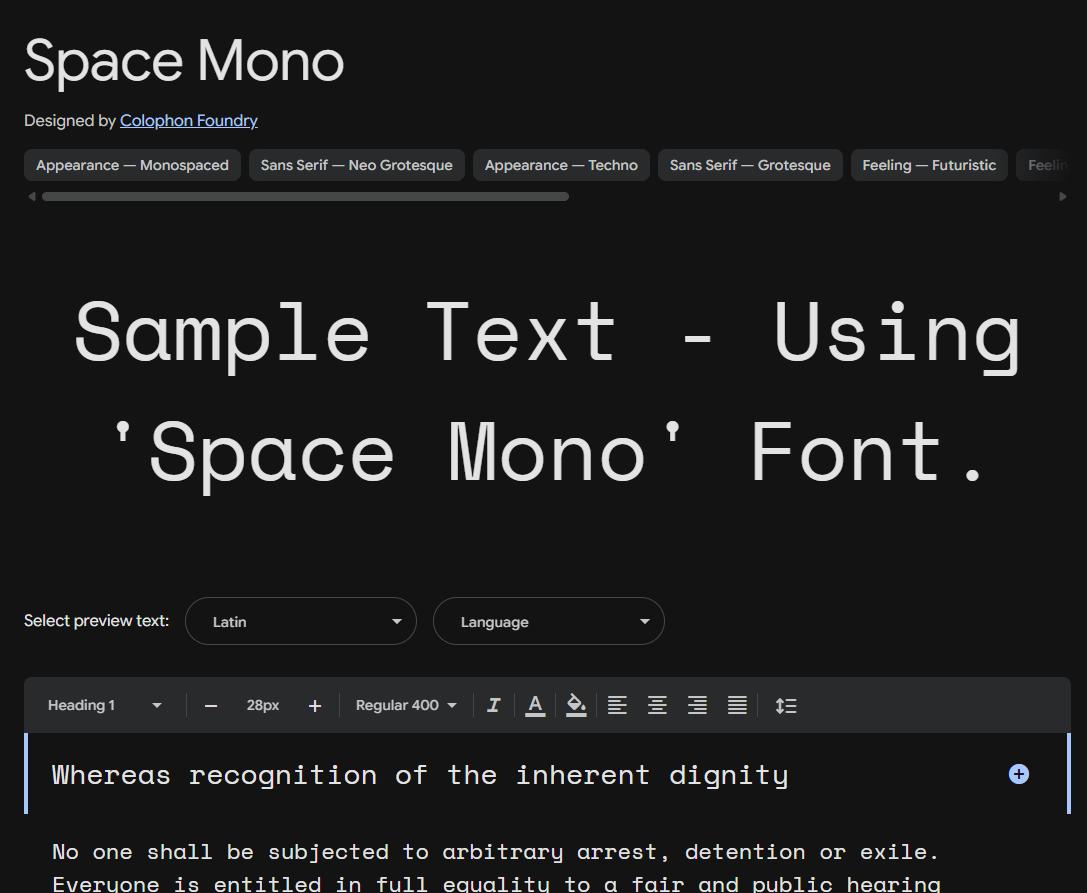
Task: Select the Sans Serif — Grotesque tag
Action: pyautogui.click(x=750, y=165)
